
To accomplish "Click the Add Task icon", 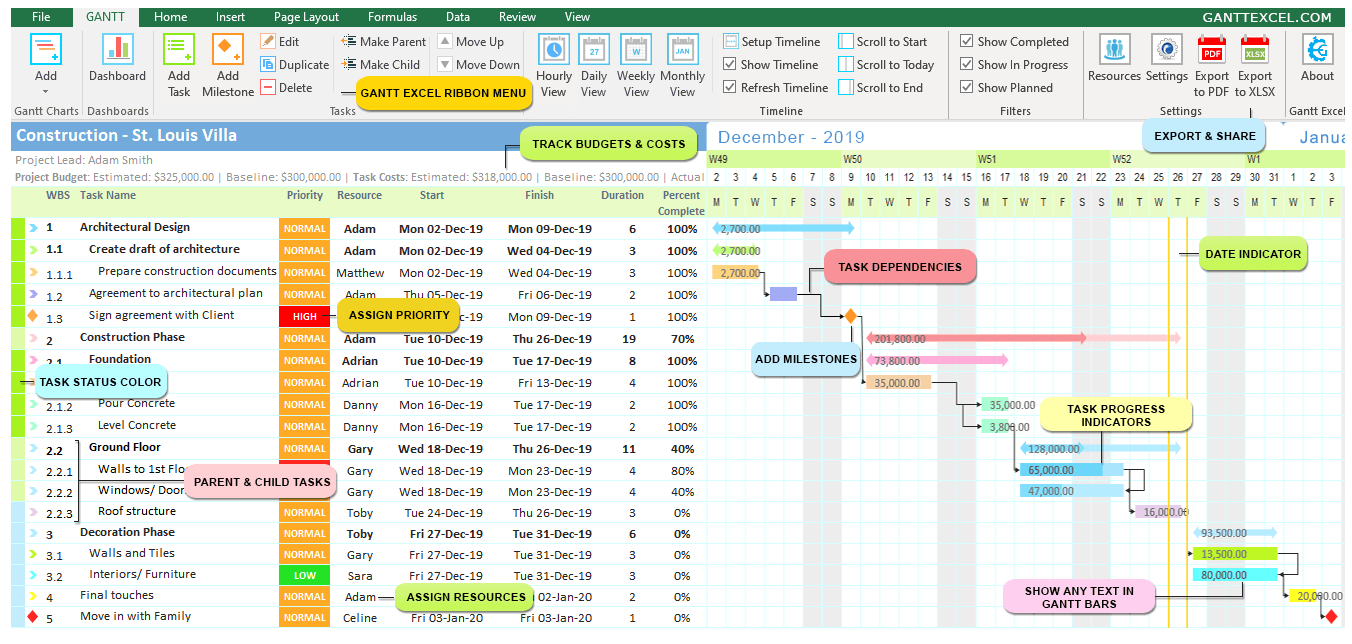I will point(179,50).
